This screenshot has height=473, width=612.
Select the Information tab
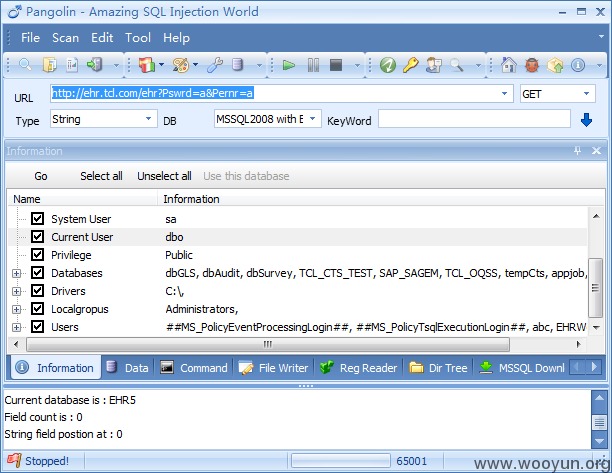point(55,368)
